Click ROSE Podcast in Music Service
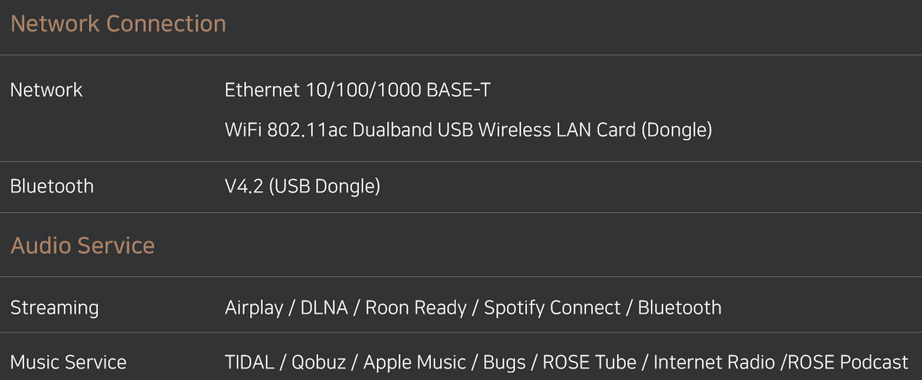The image size is (922, 380). pos(847,362)
